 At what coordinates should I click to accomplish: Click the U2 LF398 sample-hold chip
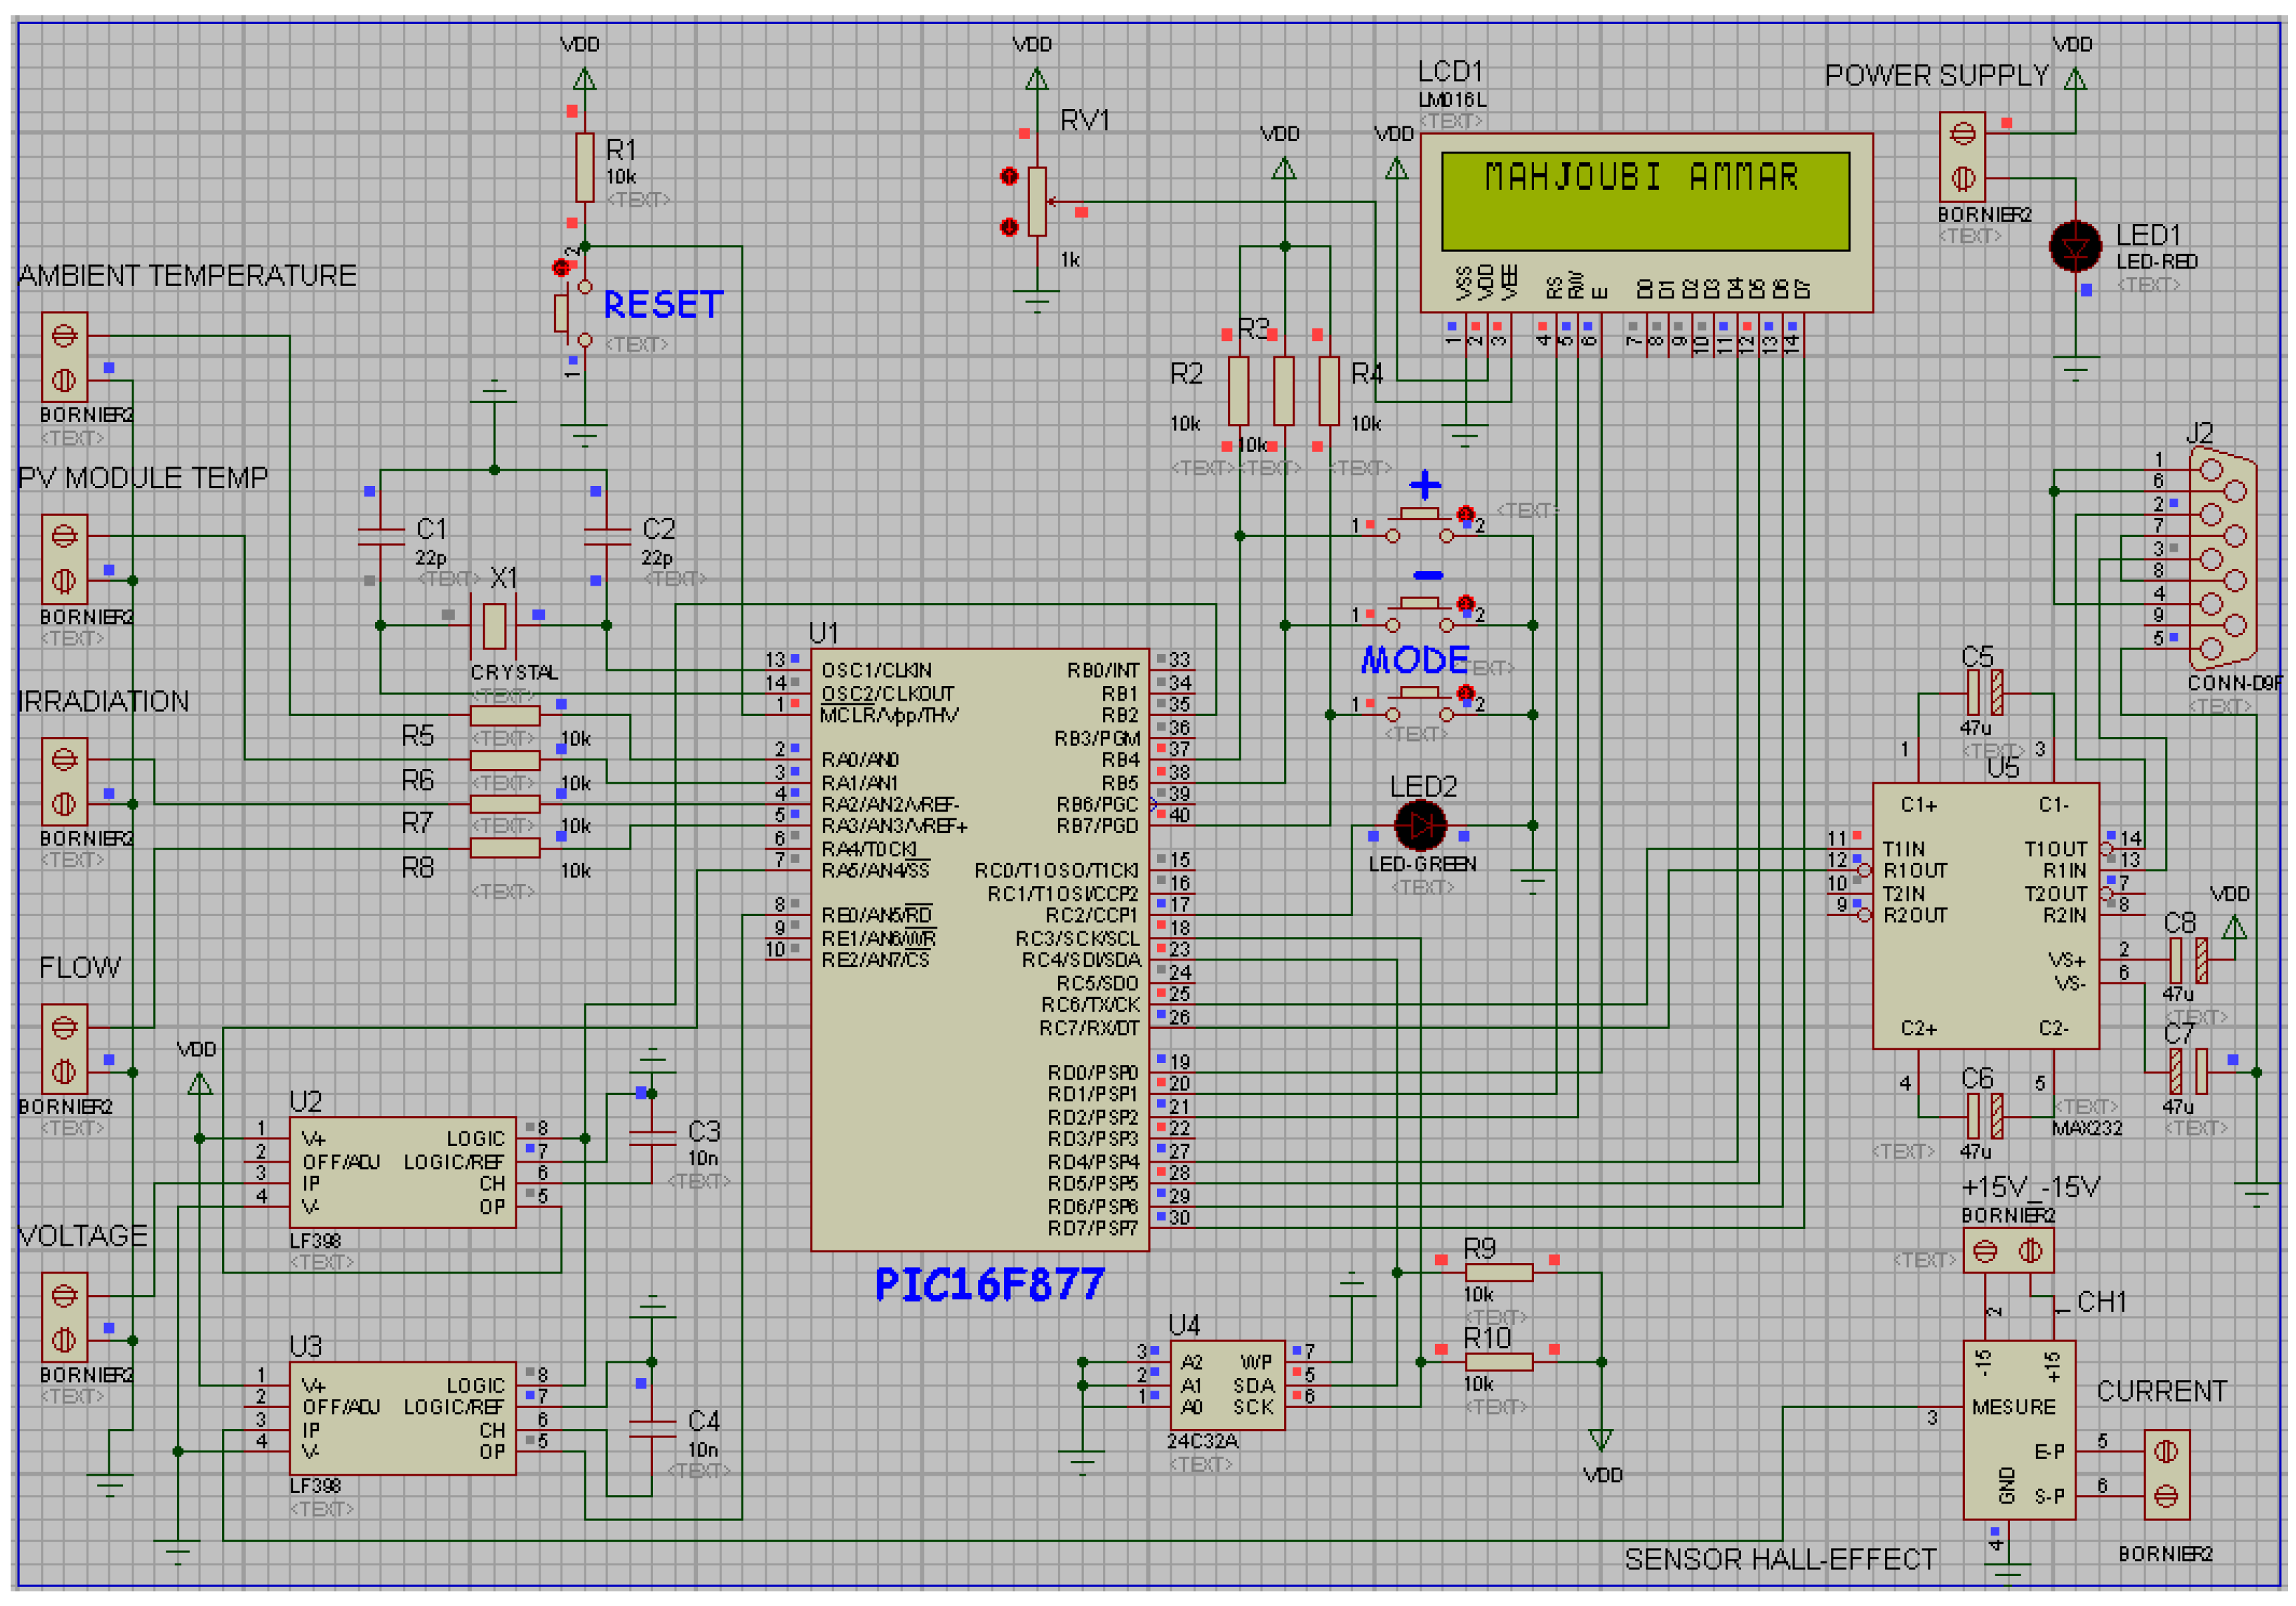point(403,1172)
